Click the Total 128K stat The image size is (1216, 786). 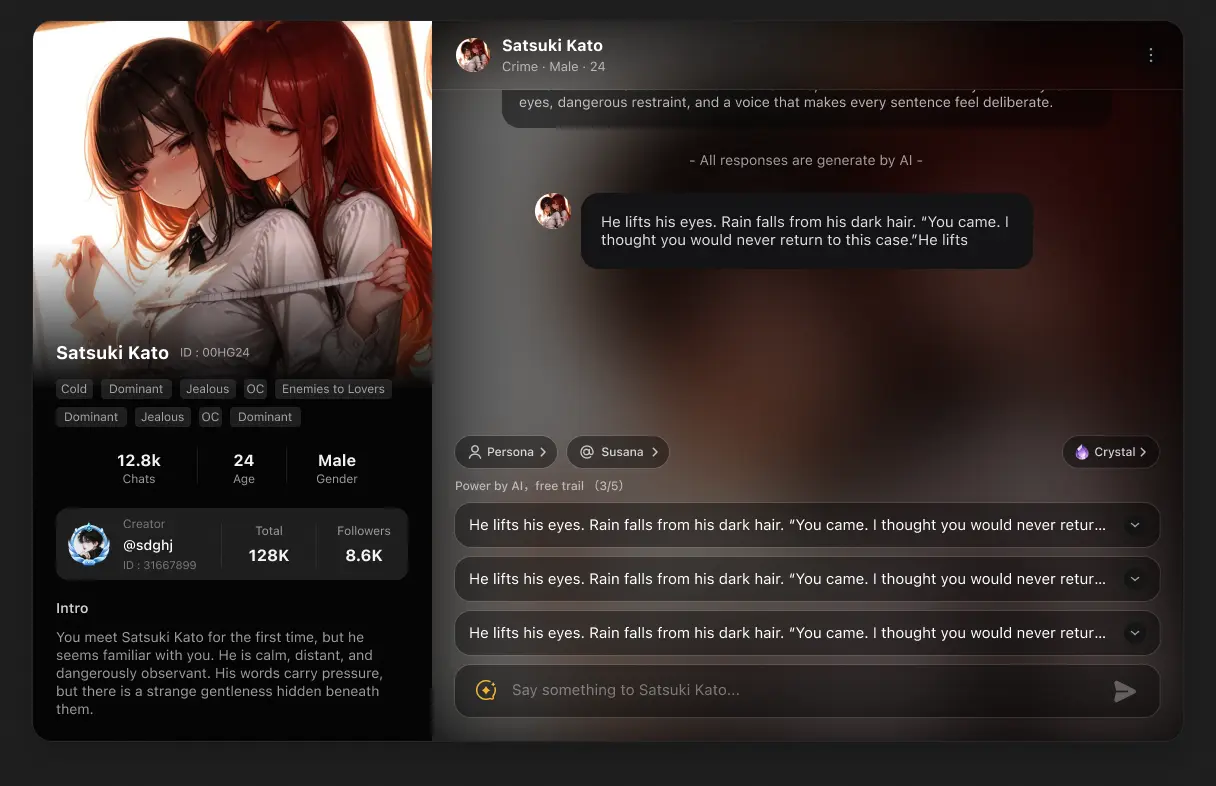269,545
